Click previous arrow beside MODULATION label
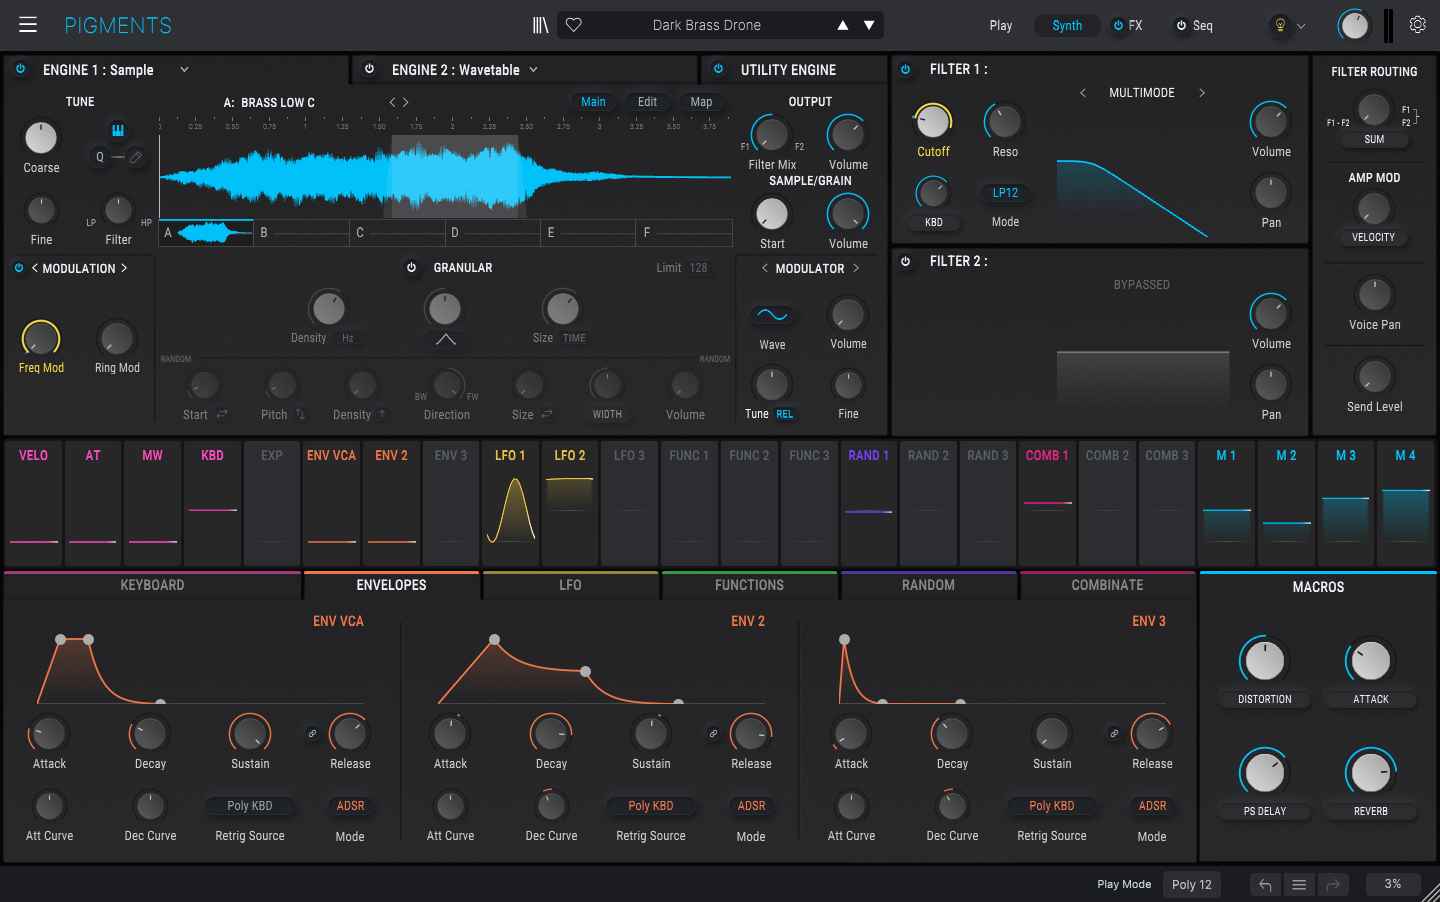Image resolution: width=1440 pixels, height=902 pixels. point(35,268)
